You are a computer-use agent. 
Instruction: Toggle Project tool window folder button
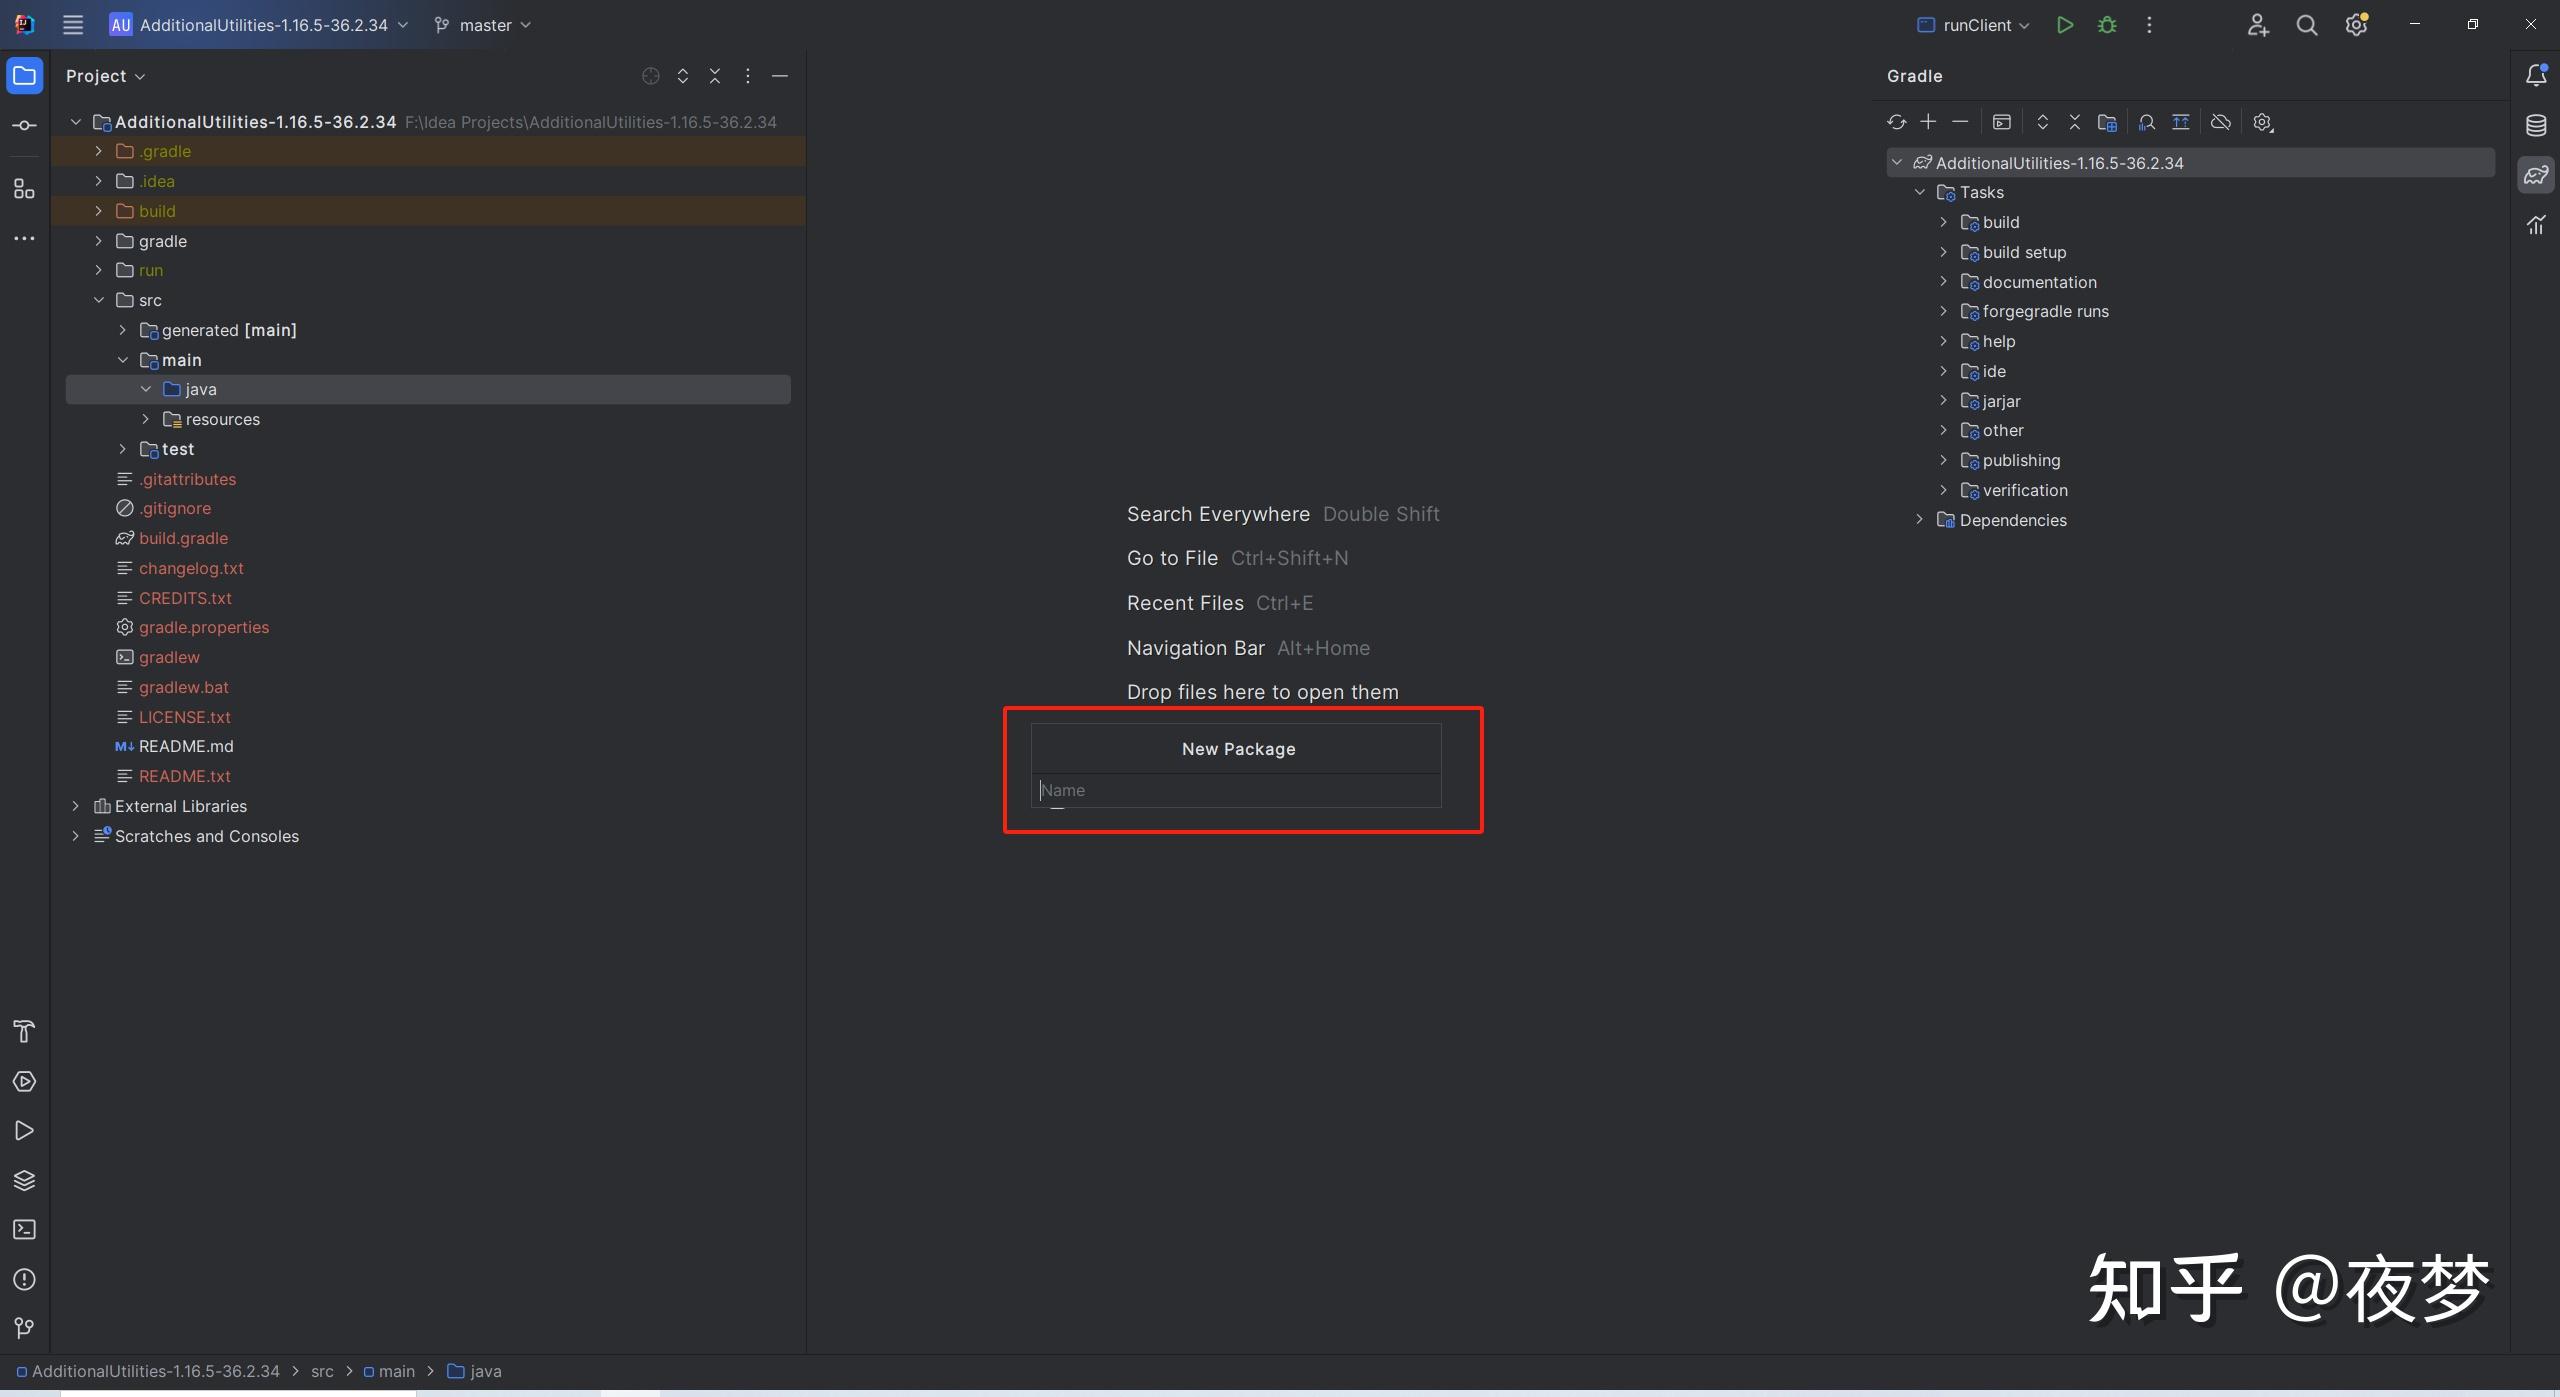coord(24,76)
